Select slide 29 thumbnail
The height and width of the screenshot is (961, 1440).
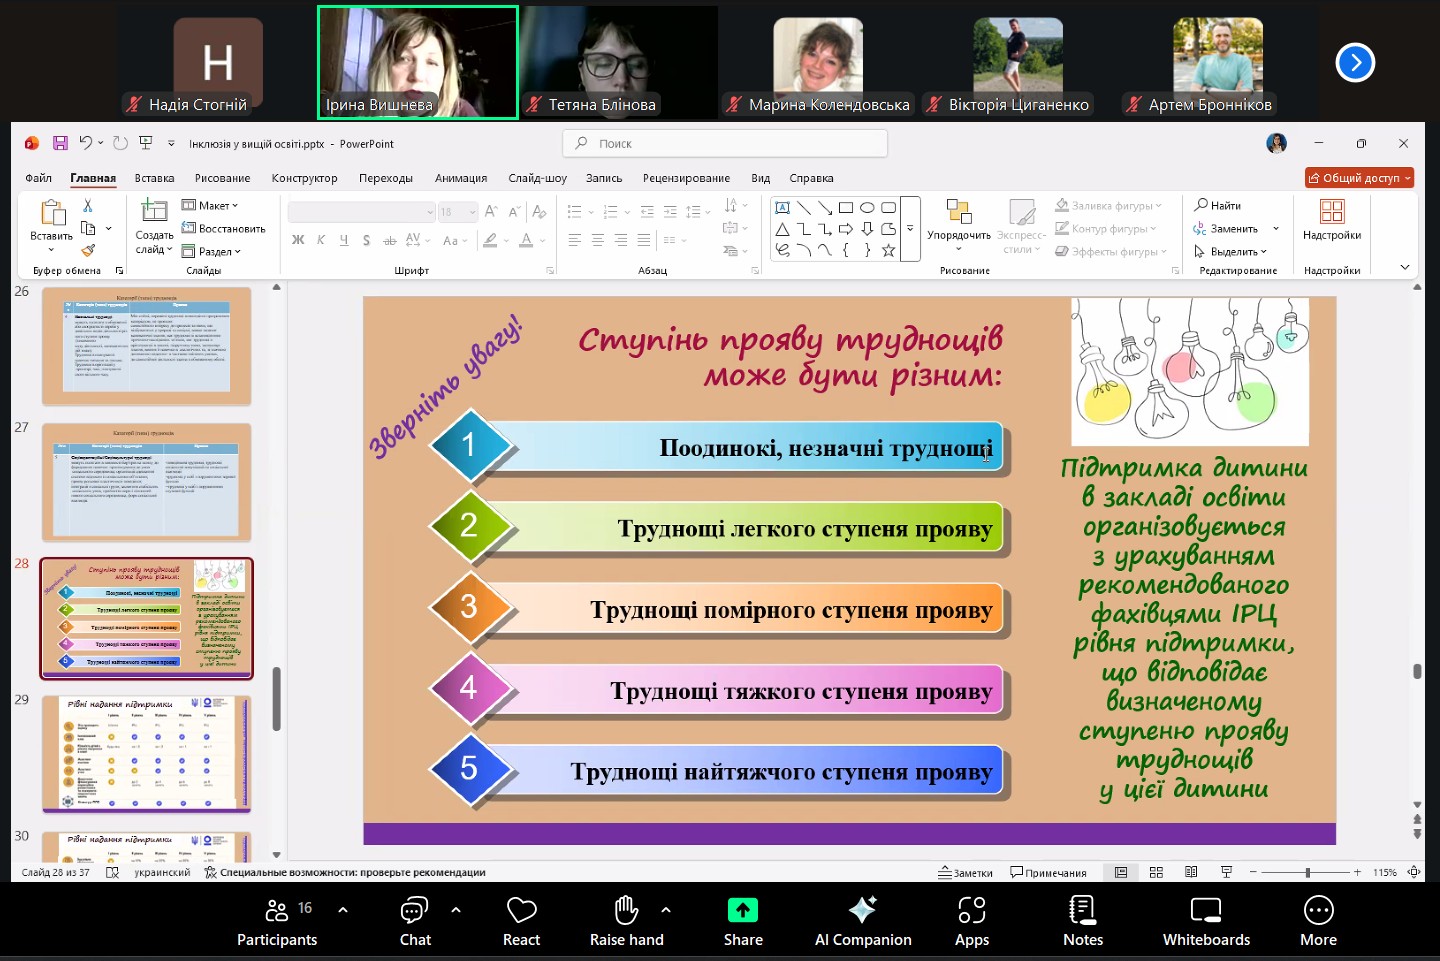coord(146,754)
